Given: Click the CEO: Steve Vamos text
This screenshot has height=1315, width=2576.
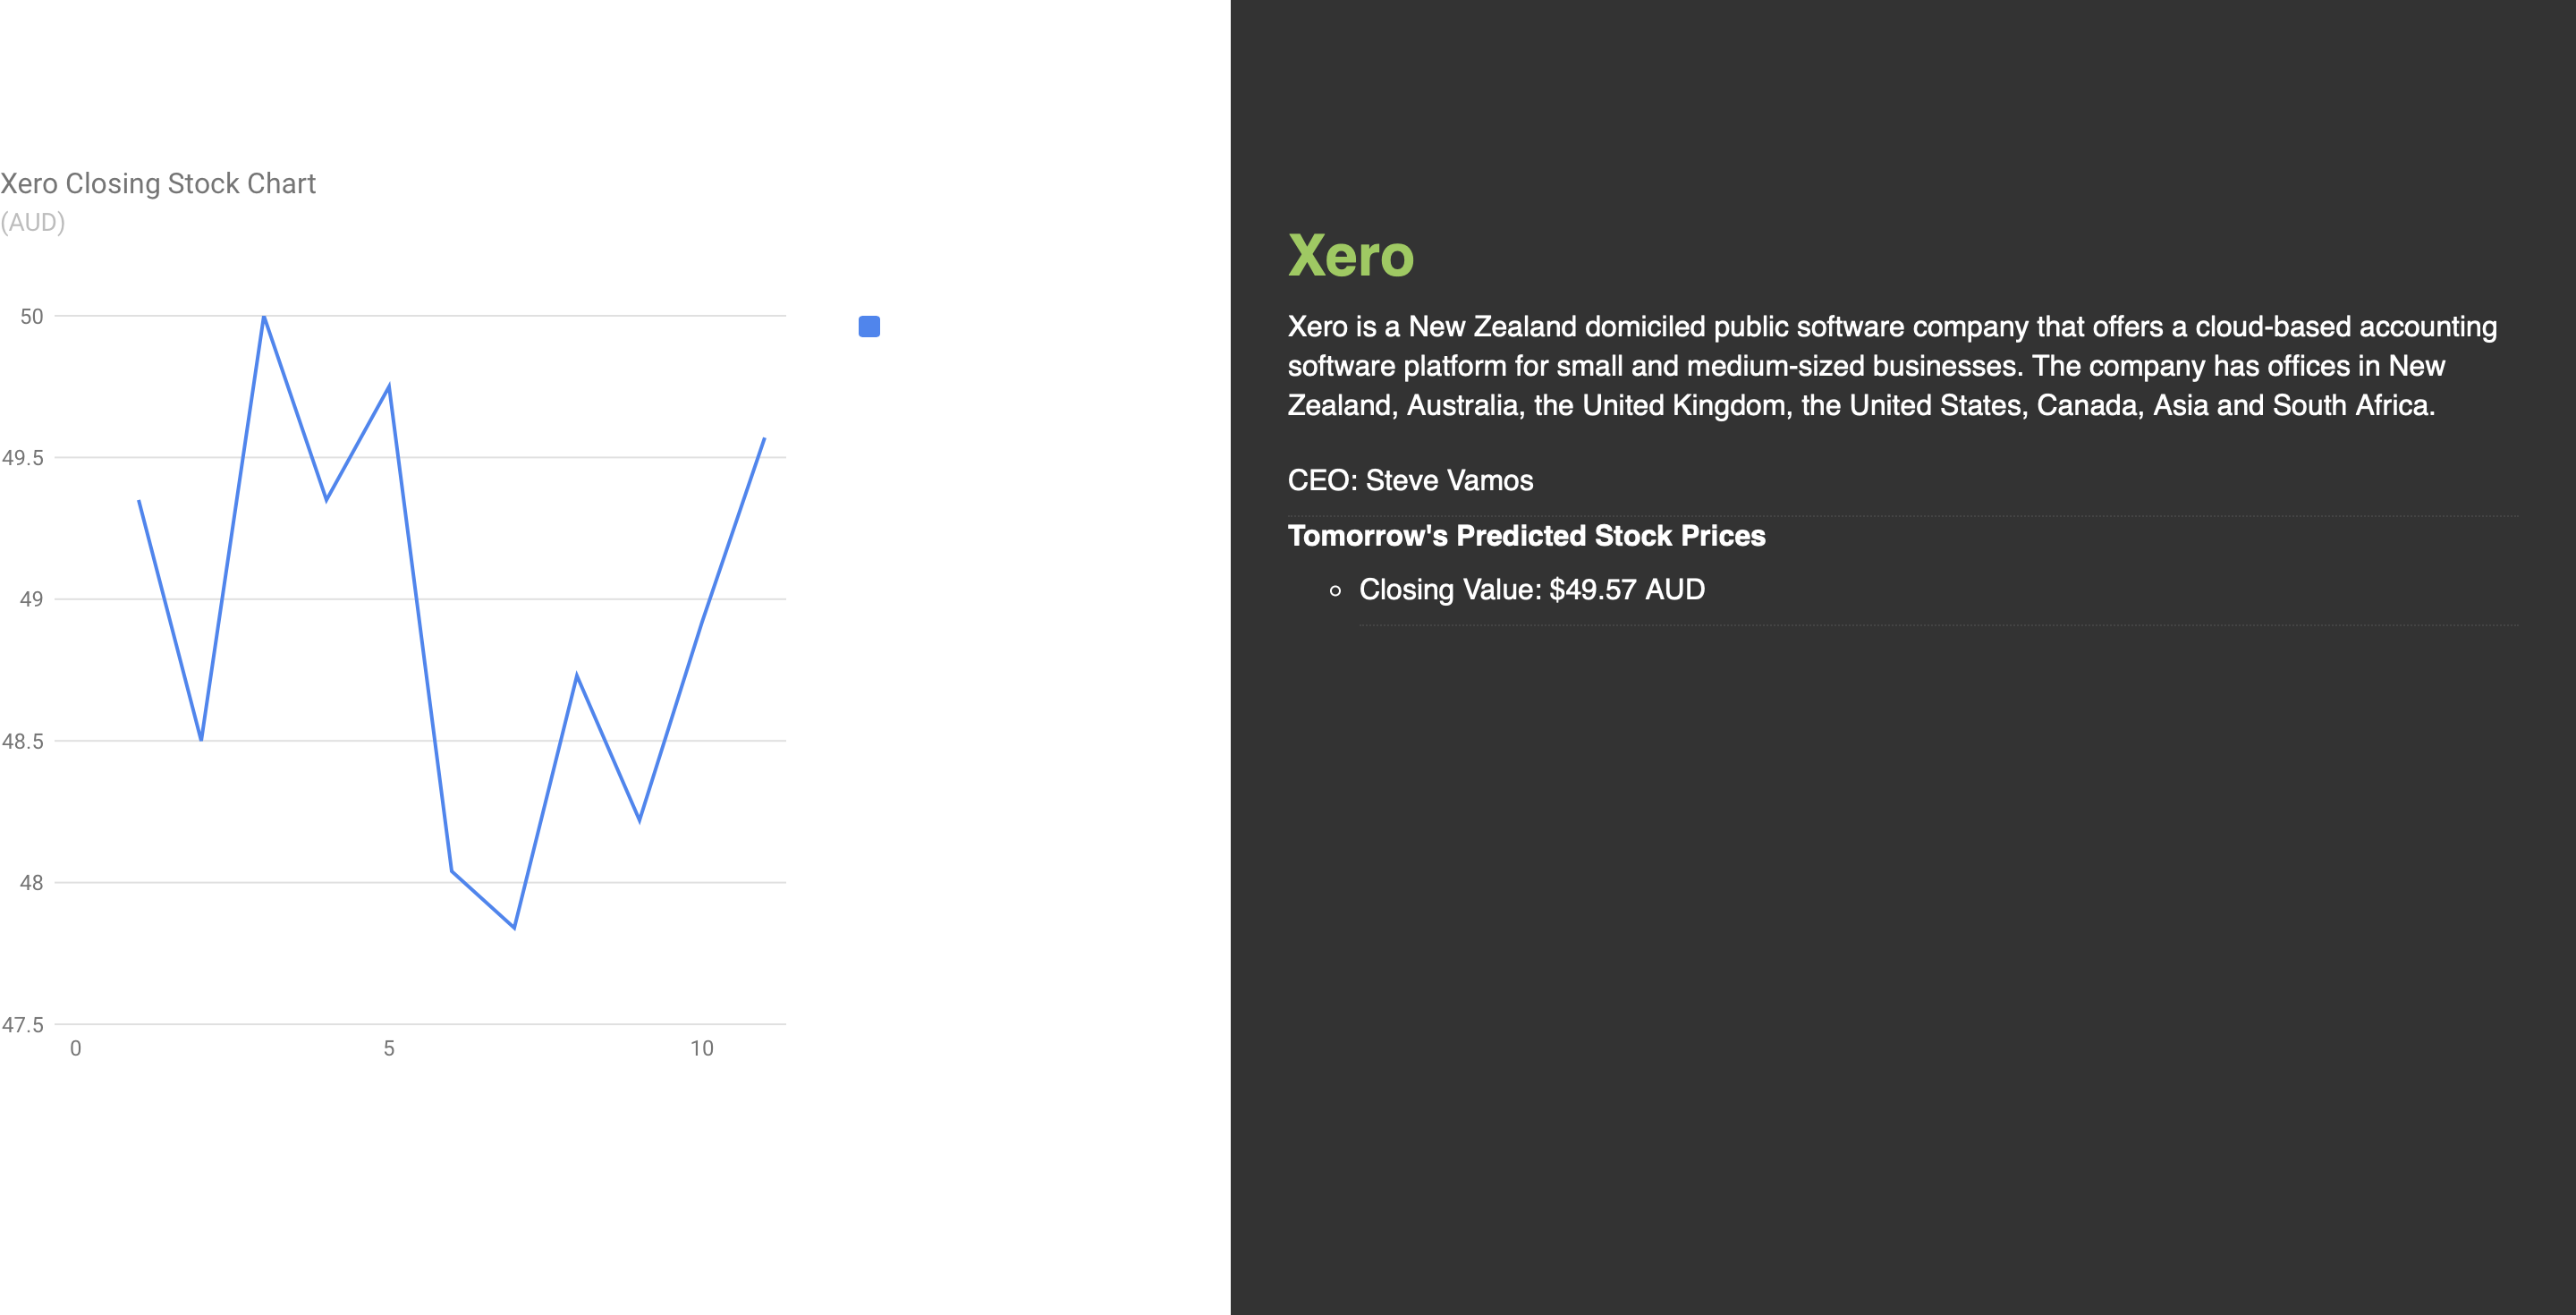Looking at the screenshot, I should 1410,480.
